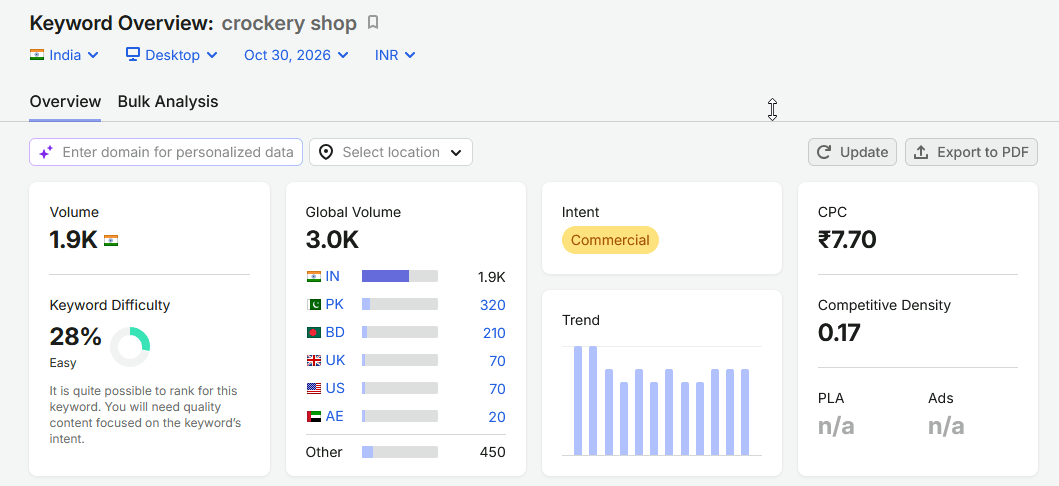Click the UAE flag in Global Volume list
The image size is (1059, 486).
tap(313, 416)
